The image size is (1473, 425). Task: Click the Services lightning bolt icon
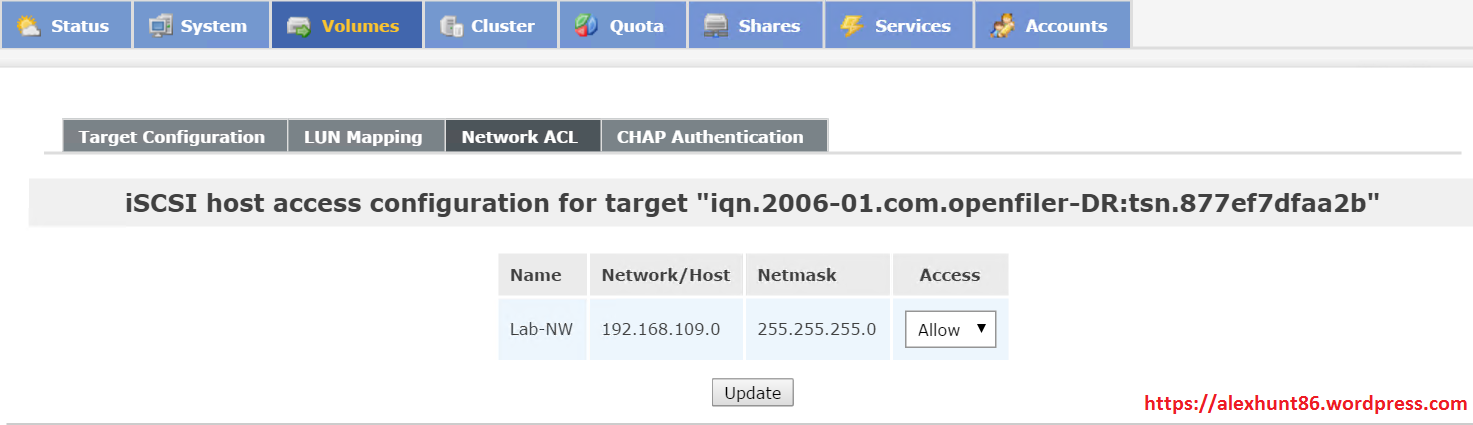852,26
